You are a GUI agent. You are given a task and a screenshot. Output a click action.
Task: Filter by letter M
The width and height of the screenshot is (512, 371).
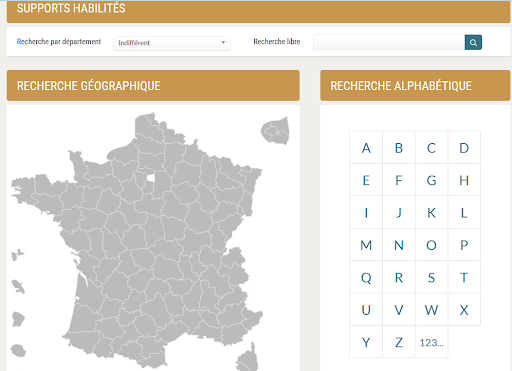point(366,245)
